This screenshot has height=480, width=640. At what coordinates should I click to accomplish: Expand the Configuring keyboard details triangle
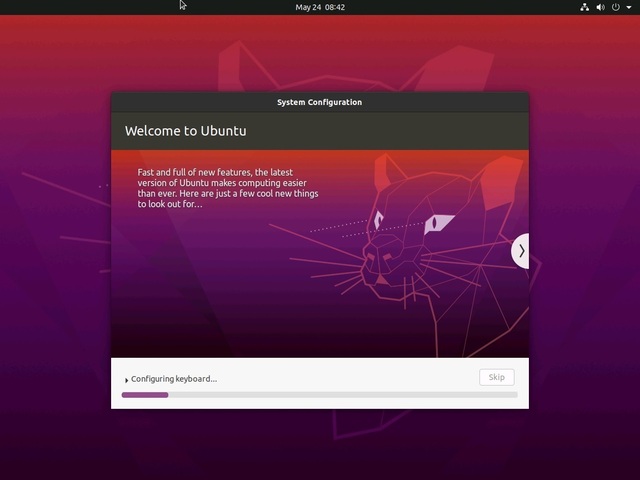tap(126, 380)
